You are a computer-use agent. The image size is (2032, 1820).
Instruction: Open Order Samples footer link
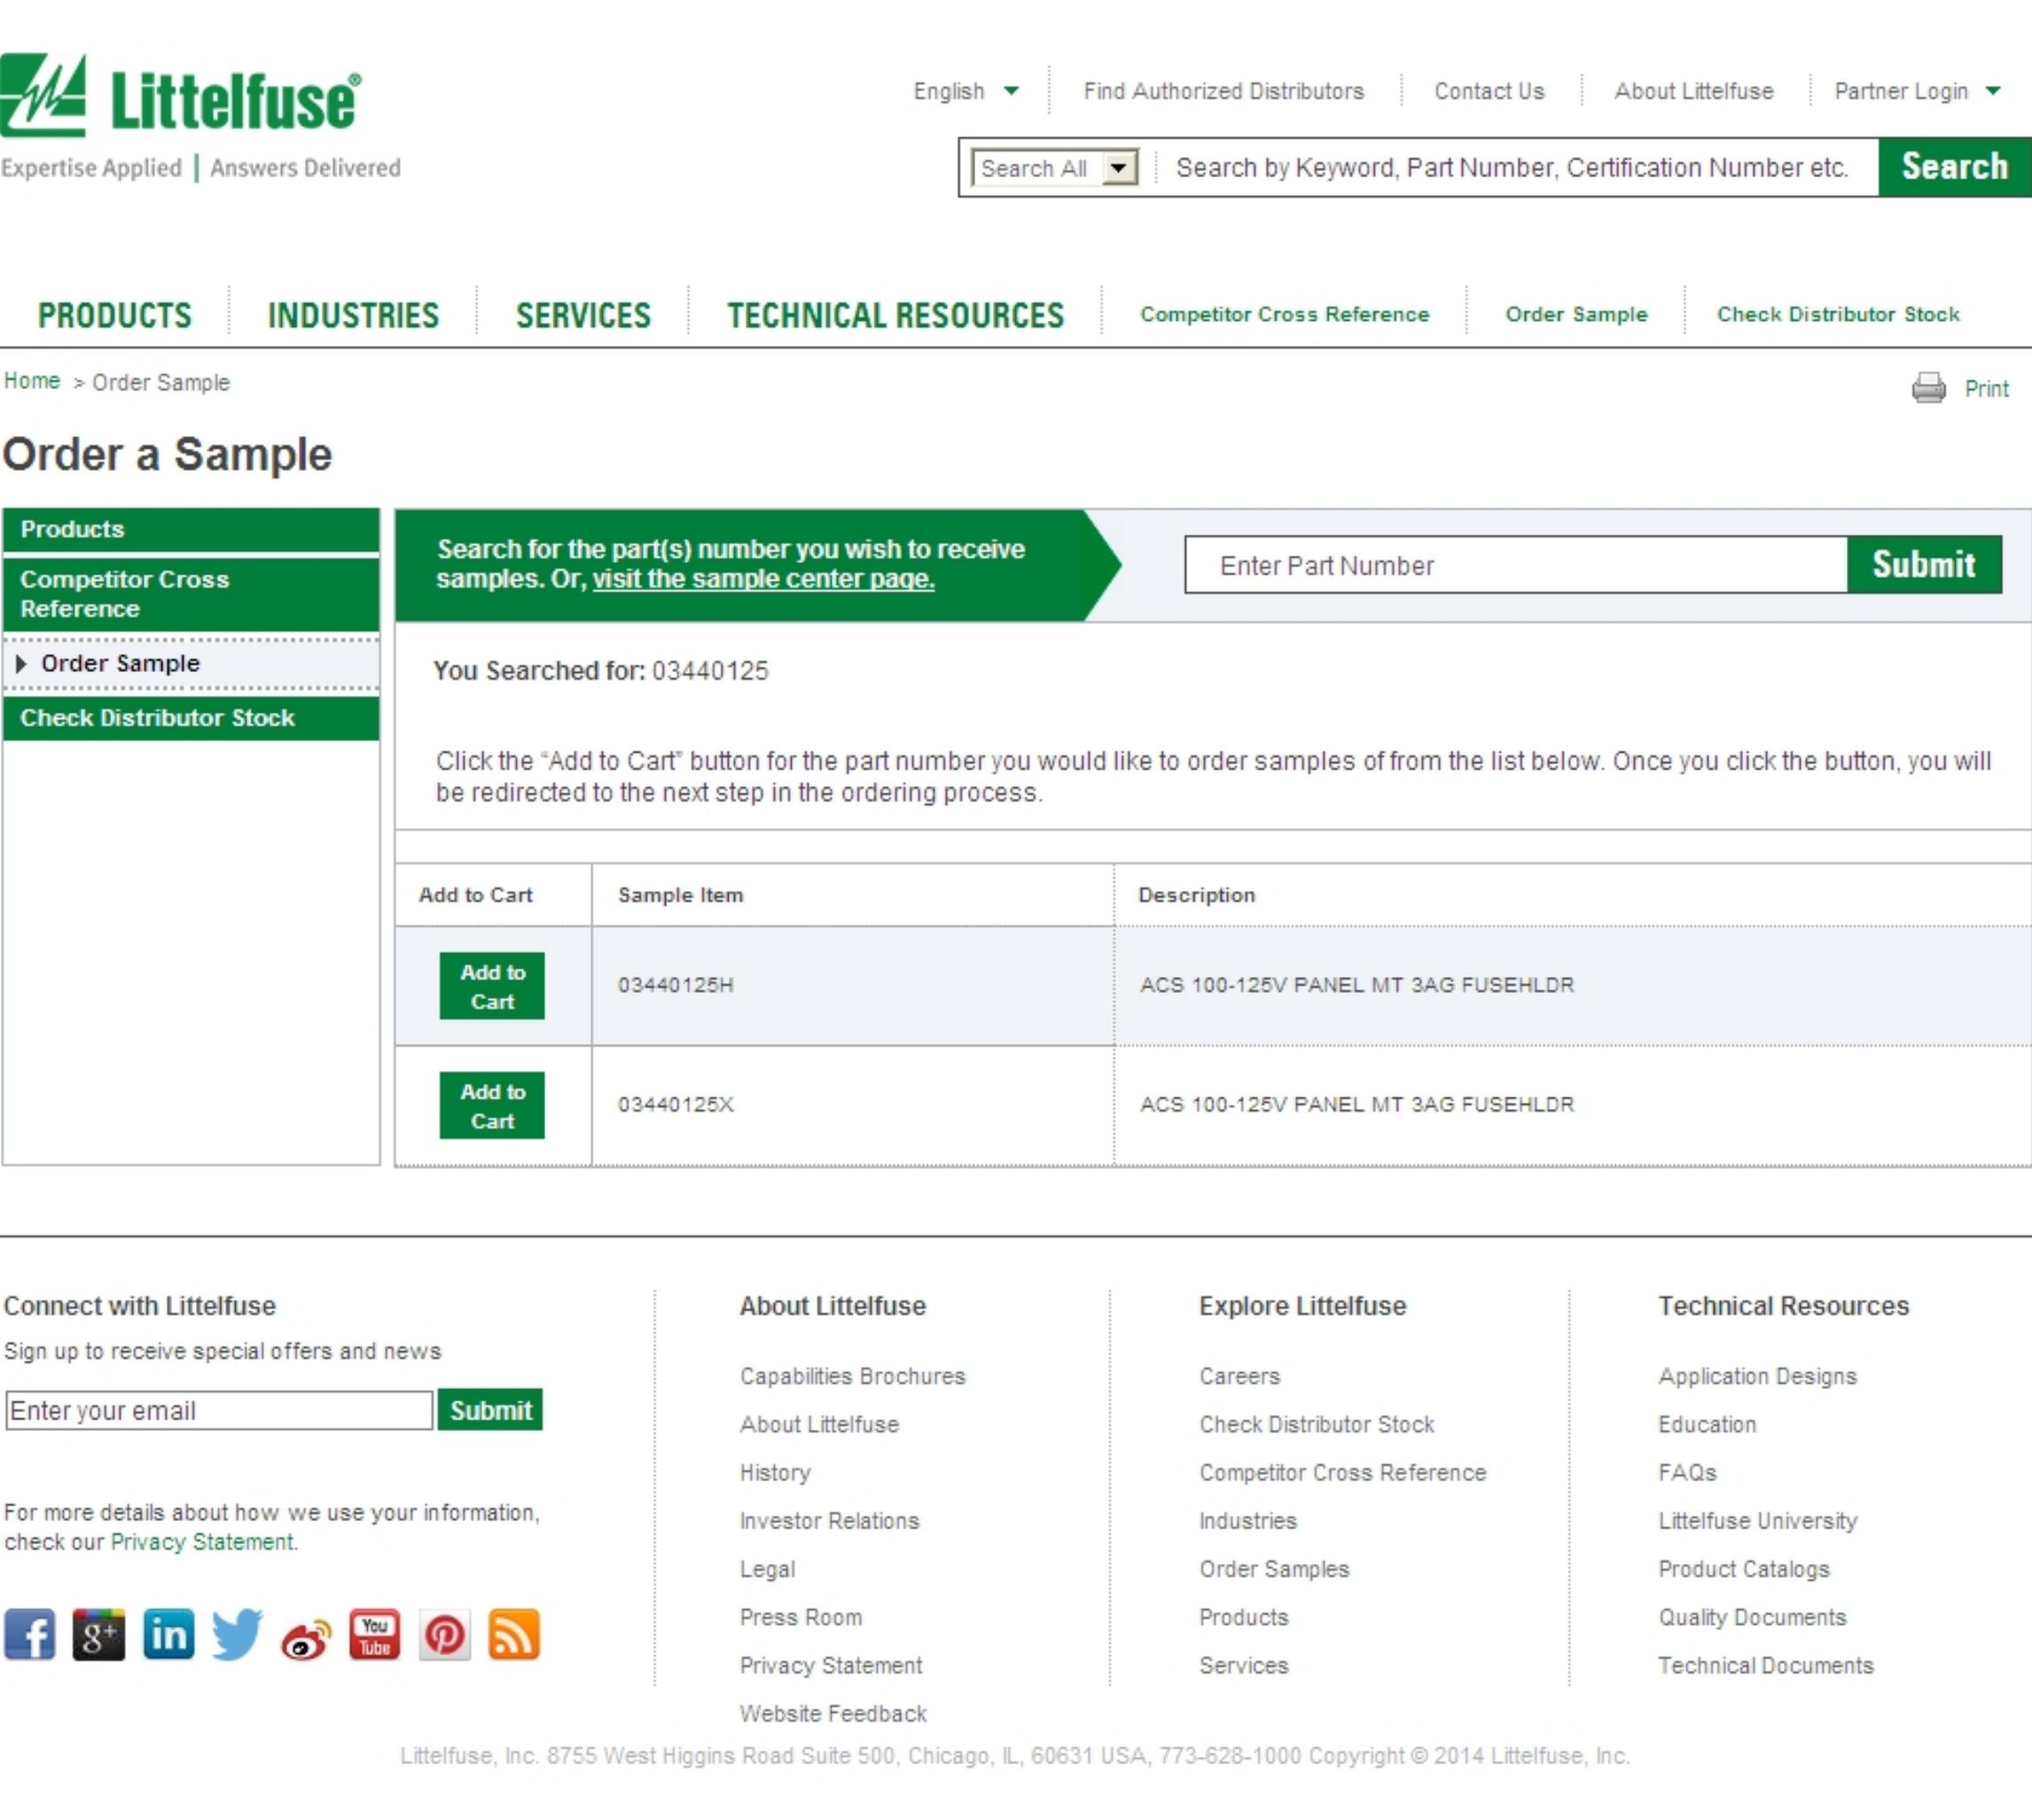tap(1274, 1569)
